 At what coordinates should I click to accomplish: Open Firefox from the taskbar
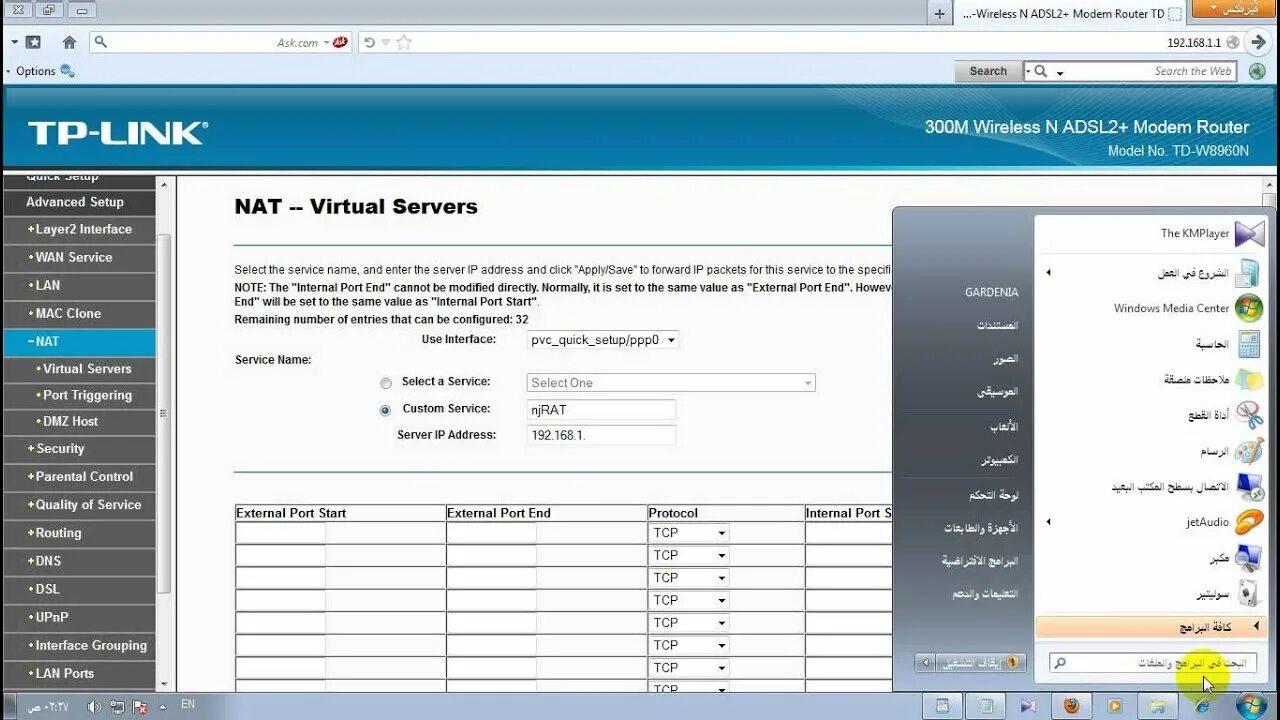pyautogui.click(x=1072, y=705)
